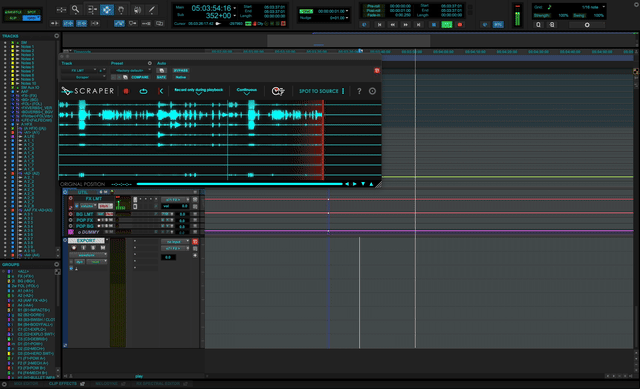Image resolution: width=640 pixels, height=389 pixels.
Task: Click the FX LMT track name
Action: 94,199
